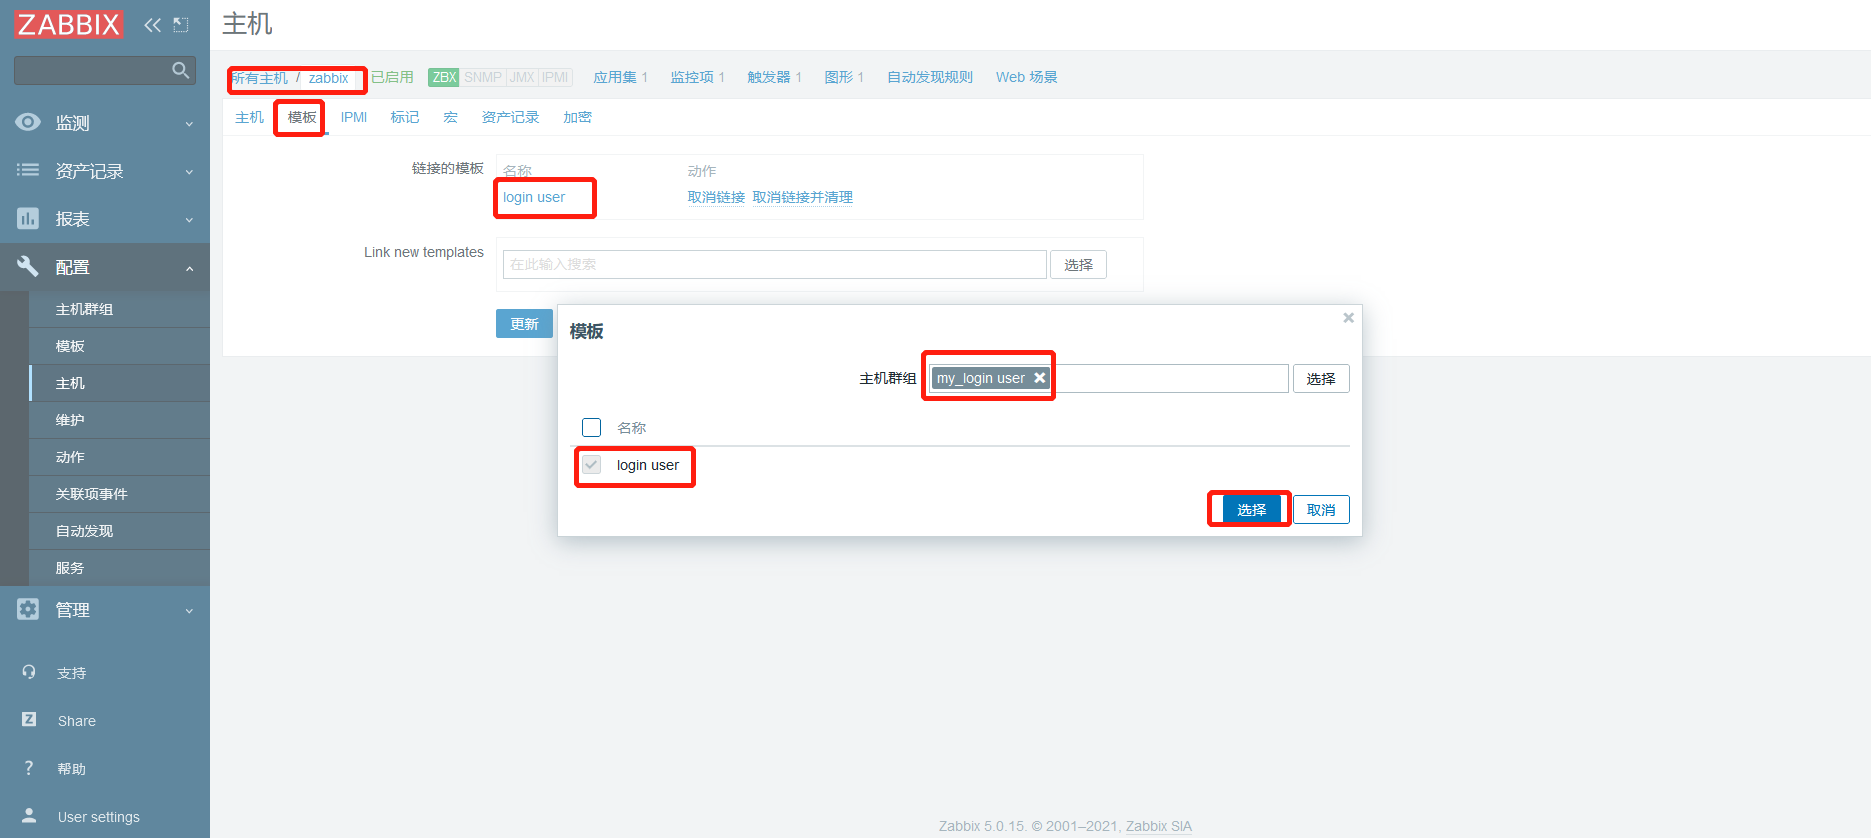Screen dimensions: 1871x838
Task: Click the IPMI availability badge
Action: point(555,77)
